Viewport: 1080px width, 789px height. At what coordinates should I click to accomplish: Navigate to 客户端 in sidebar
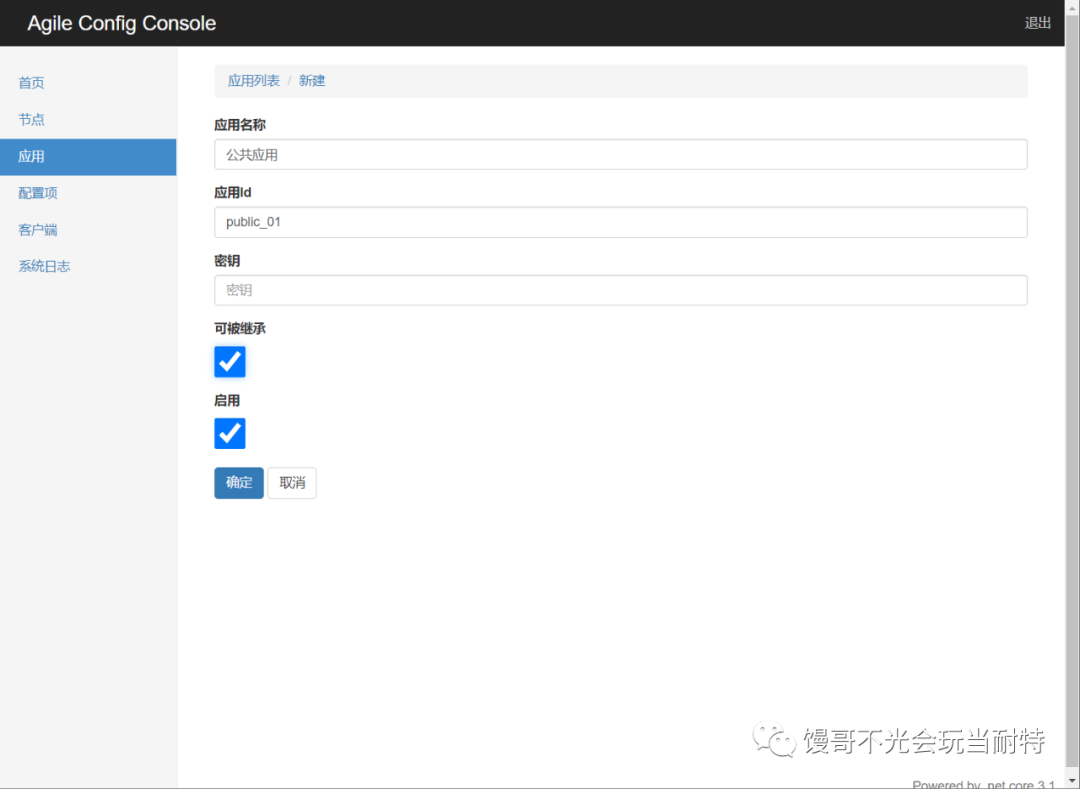click(38, 229)
